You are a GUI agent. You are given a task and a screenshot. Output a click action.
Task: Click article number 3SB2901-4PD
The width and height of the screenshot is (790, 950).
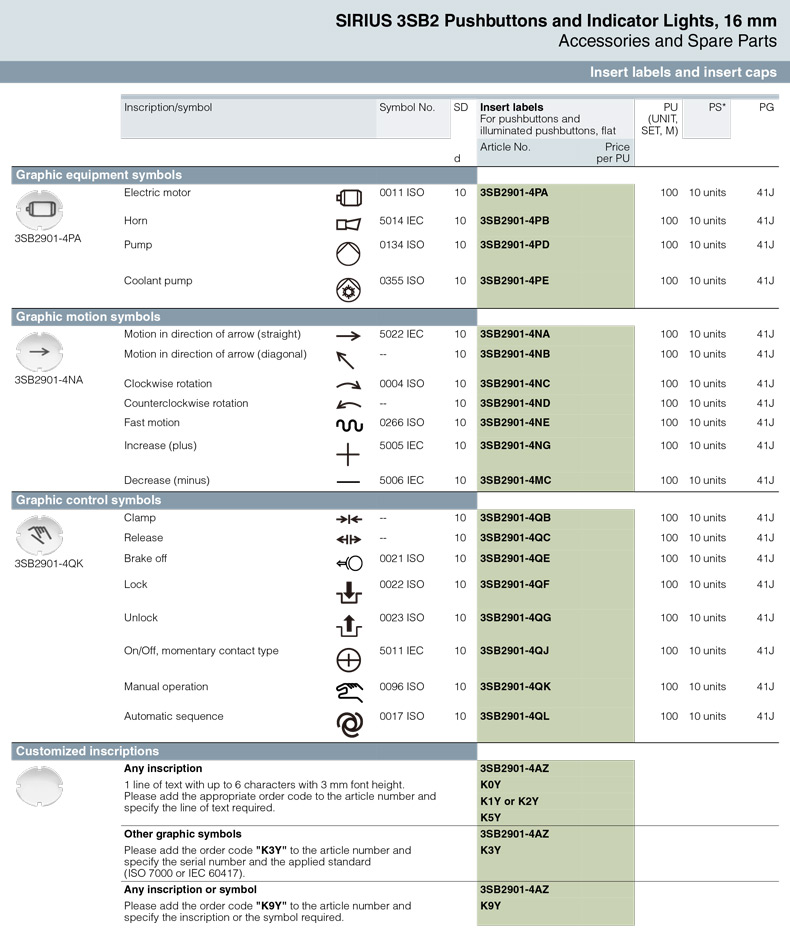[x=514, y=245]
